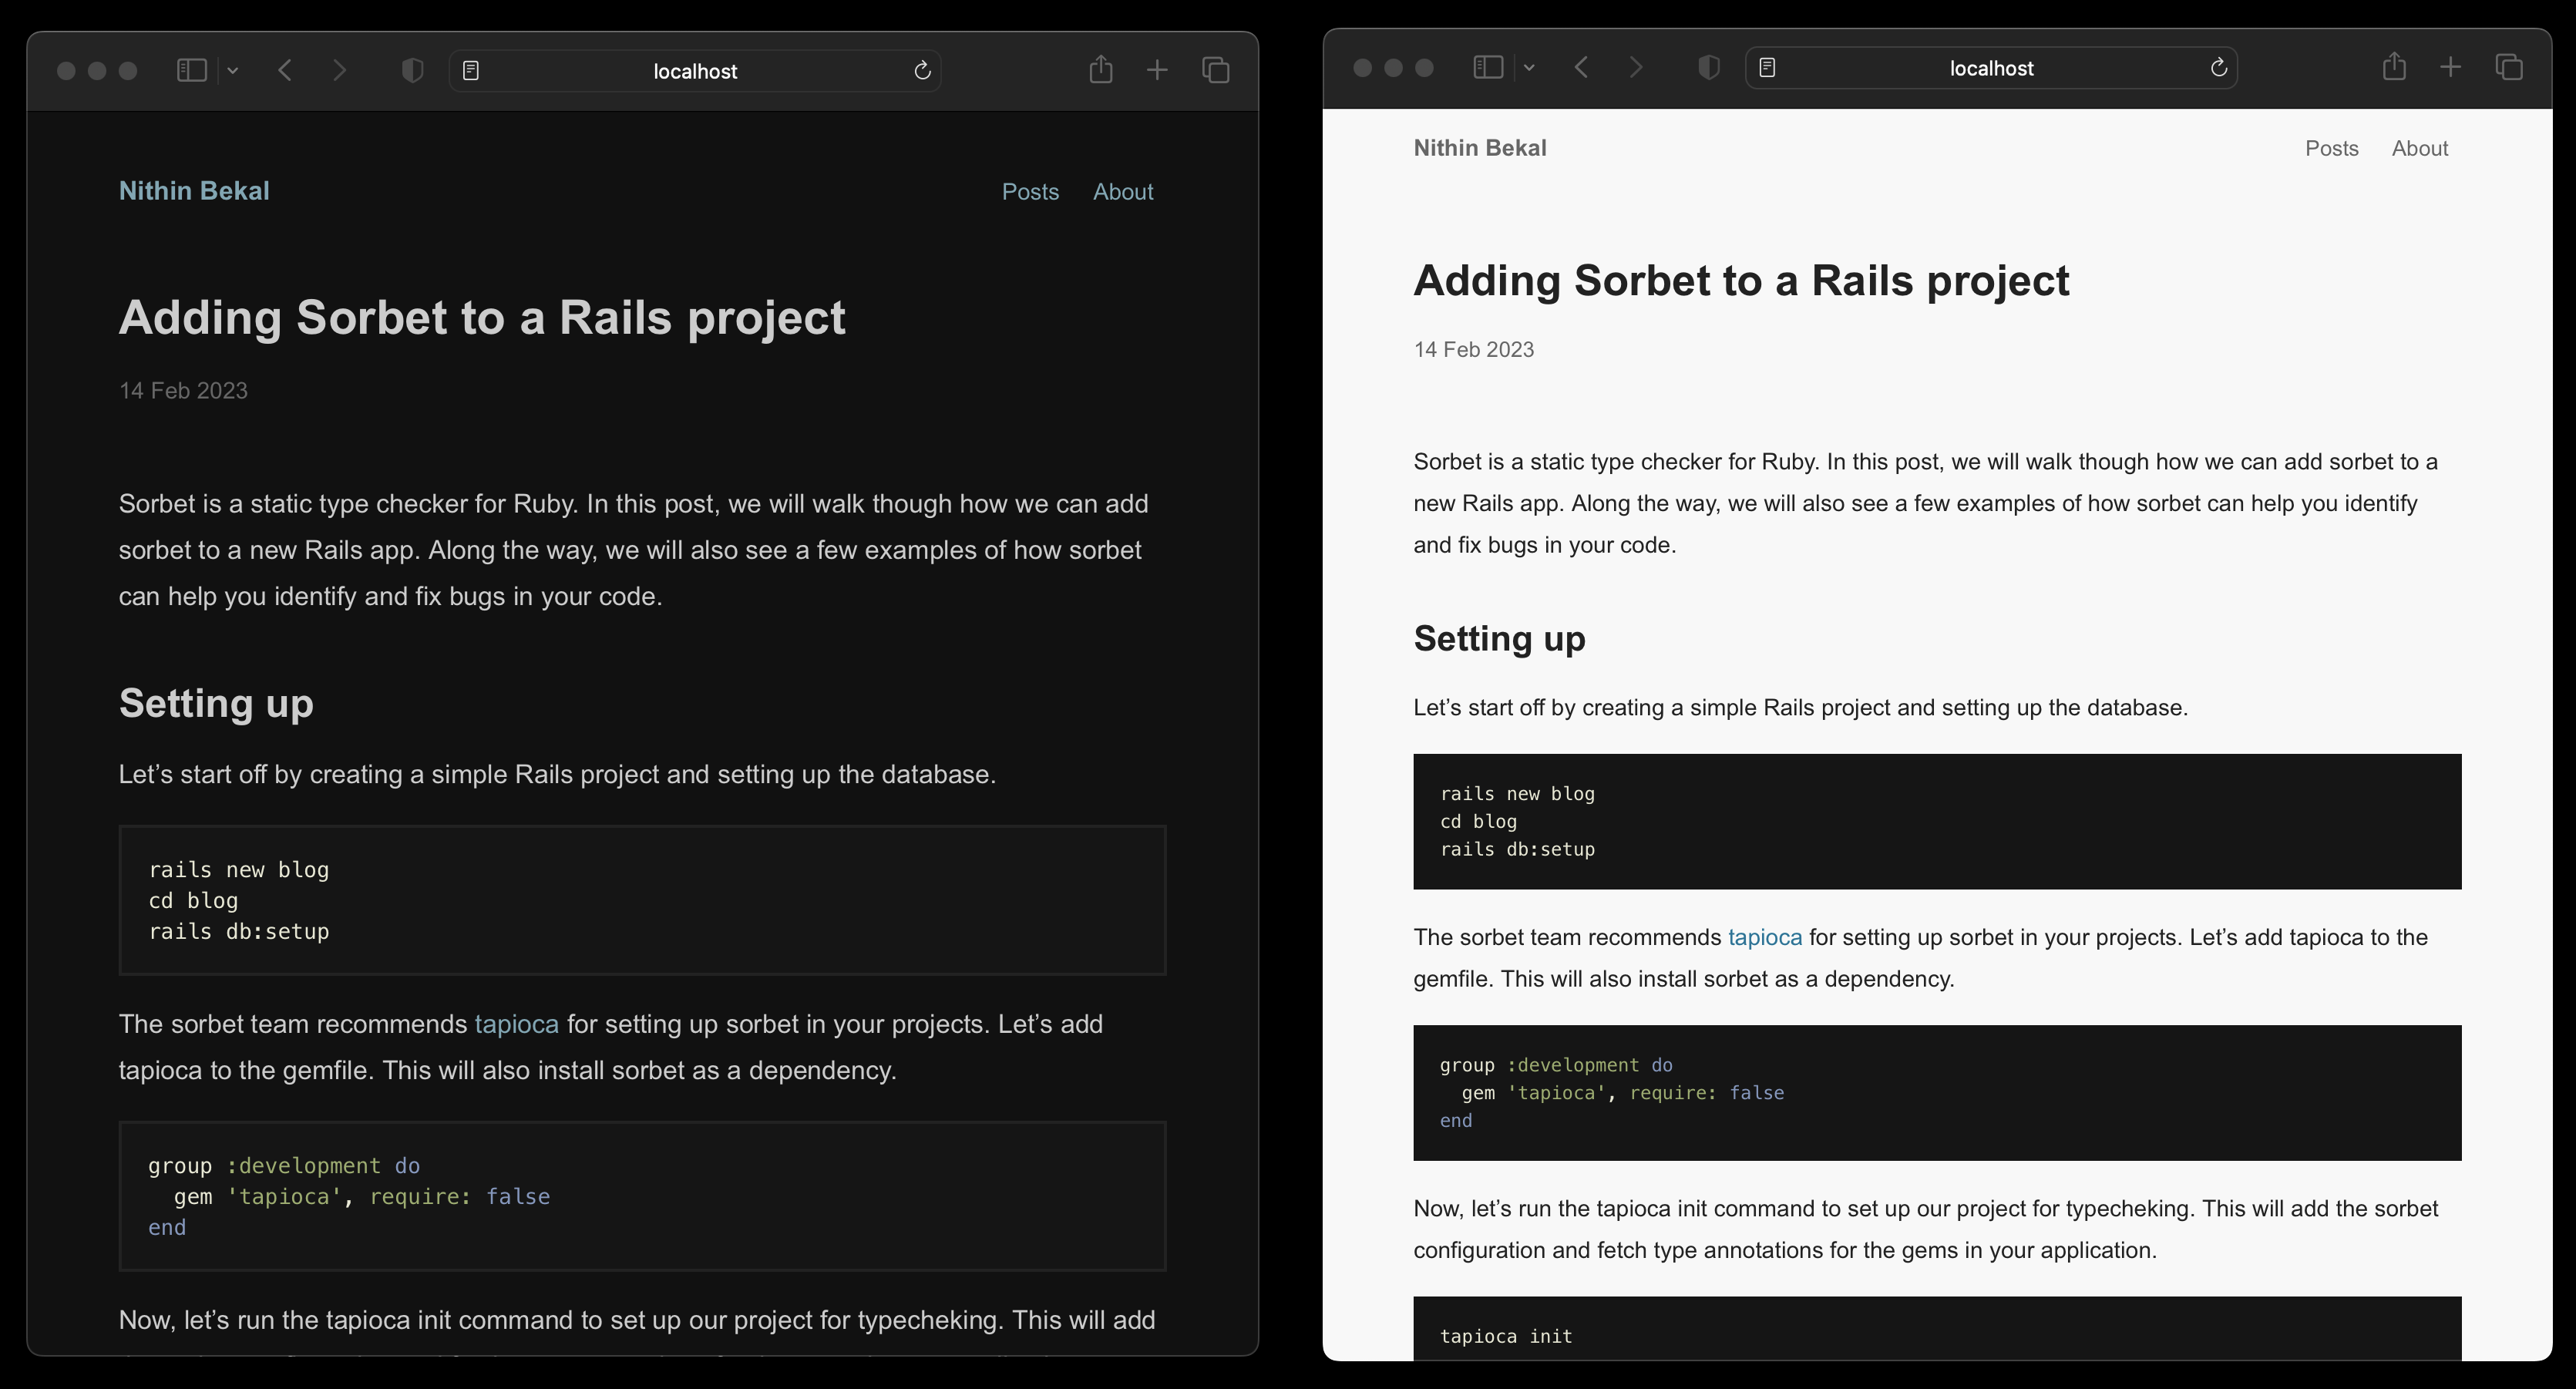Click the new tab icon in left browser
Screen dimensions: 2576x1389
(x=1156, y=69)
